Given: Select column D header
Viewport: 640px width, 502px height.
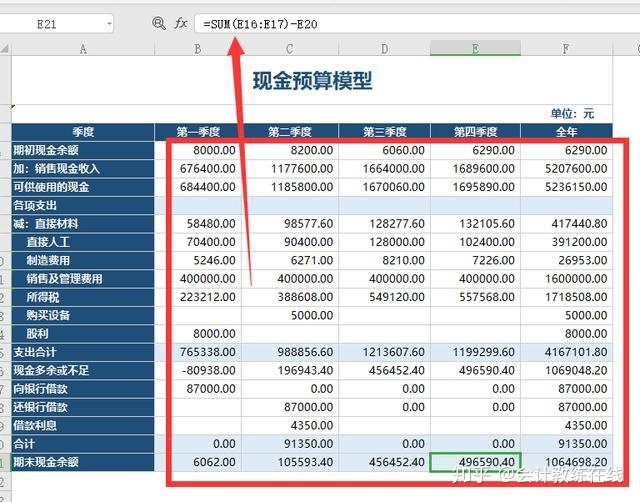Looking at the screenshot, I should [x=384, y=49].
